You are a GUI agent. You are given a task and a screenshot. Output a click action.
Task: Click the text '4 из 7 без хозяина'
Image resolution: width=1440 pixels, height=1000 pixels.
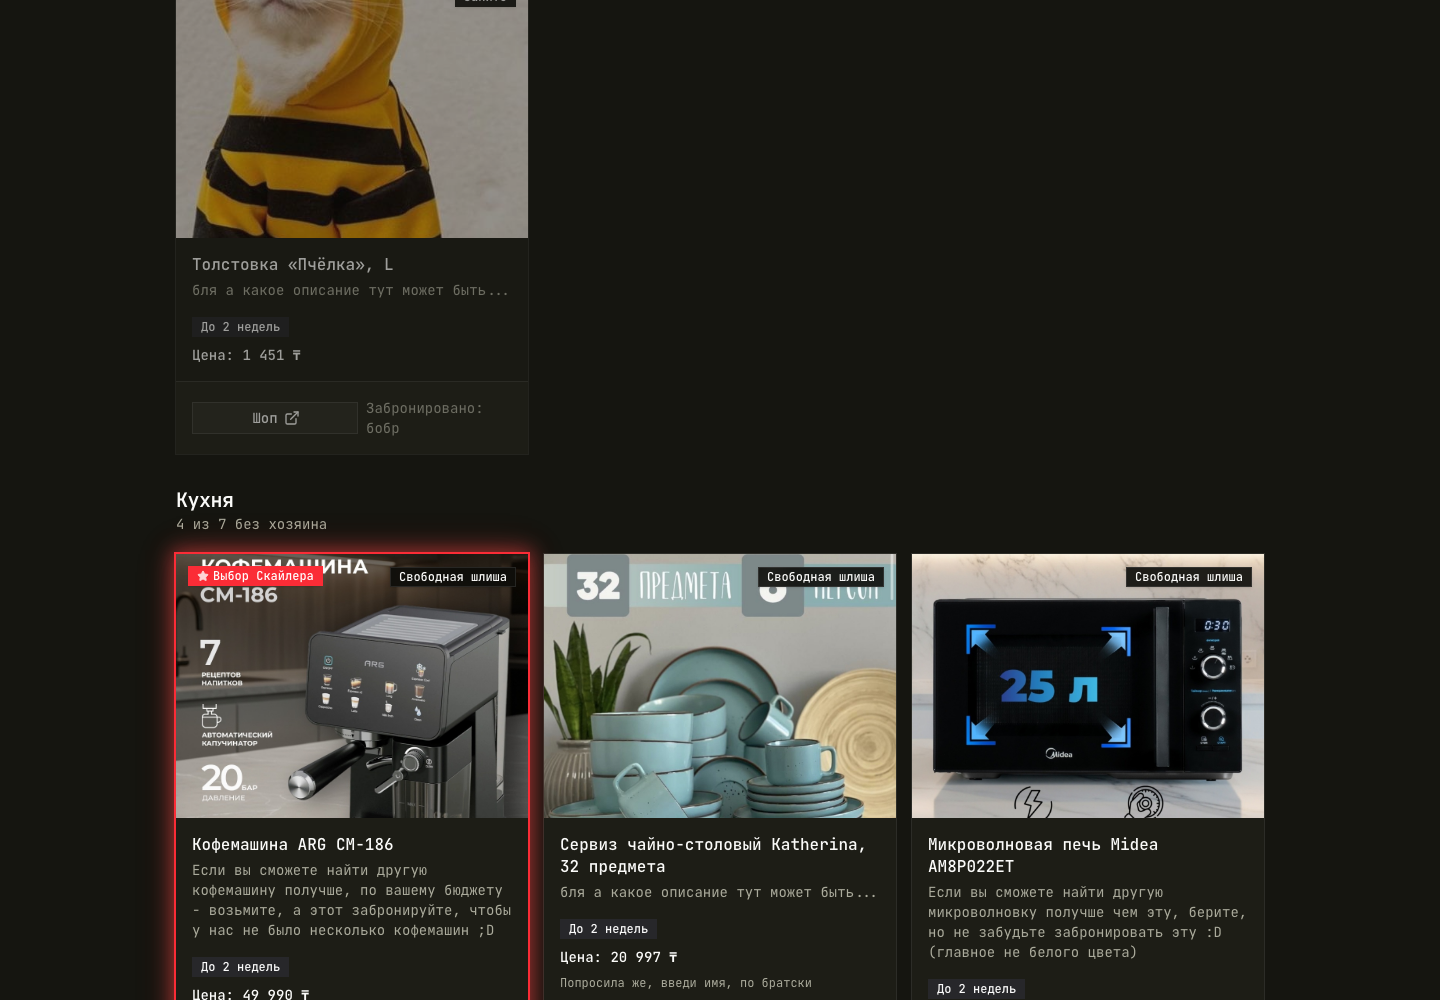click(252, 524)
